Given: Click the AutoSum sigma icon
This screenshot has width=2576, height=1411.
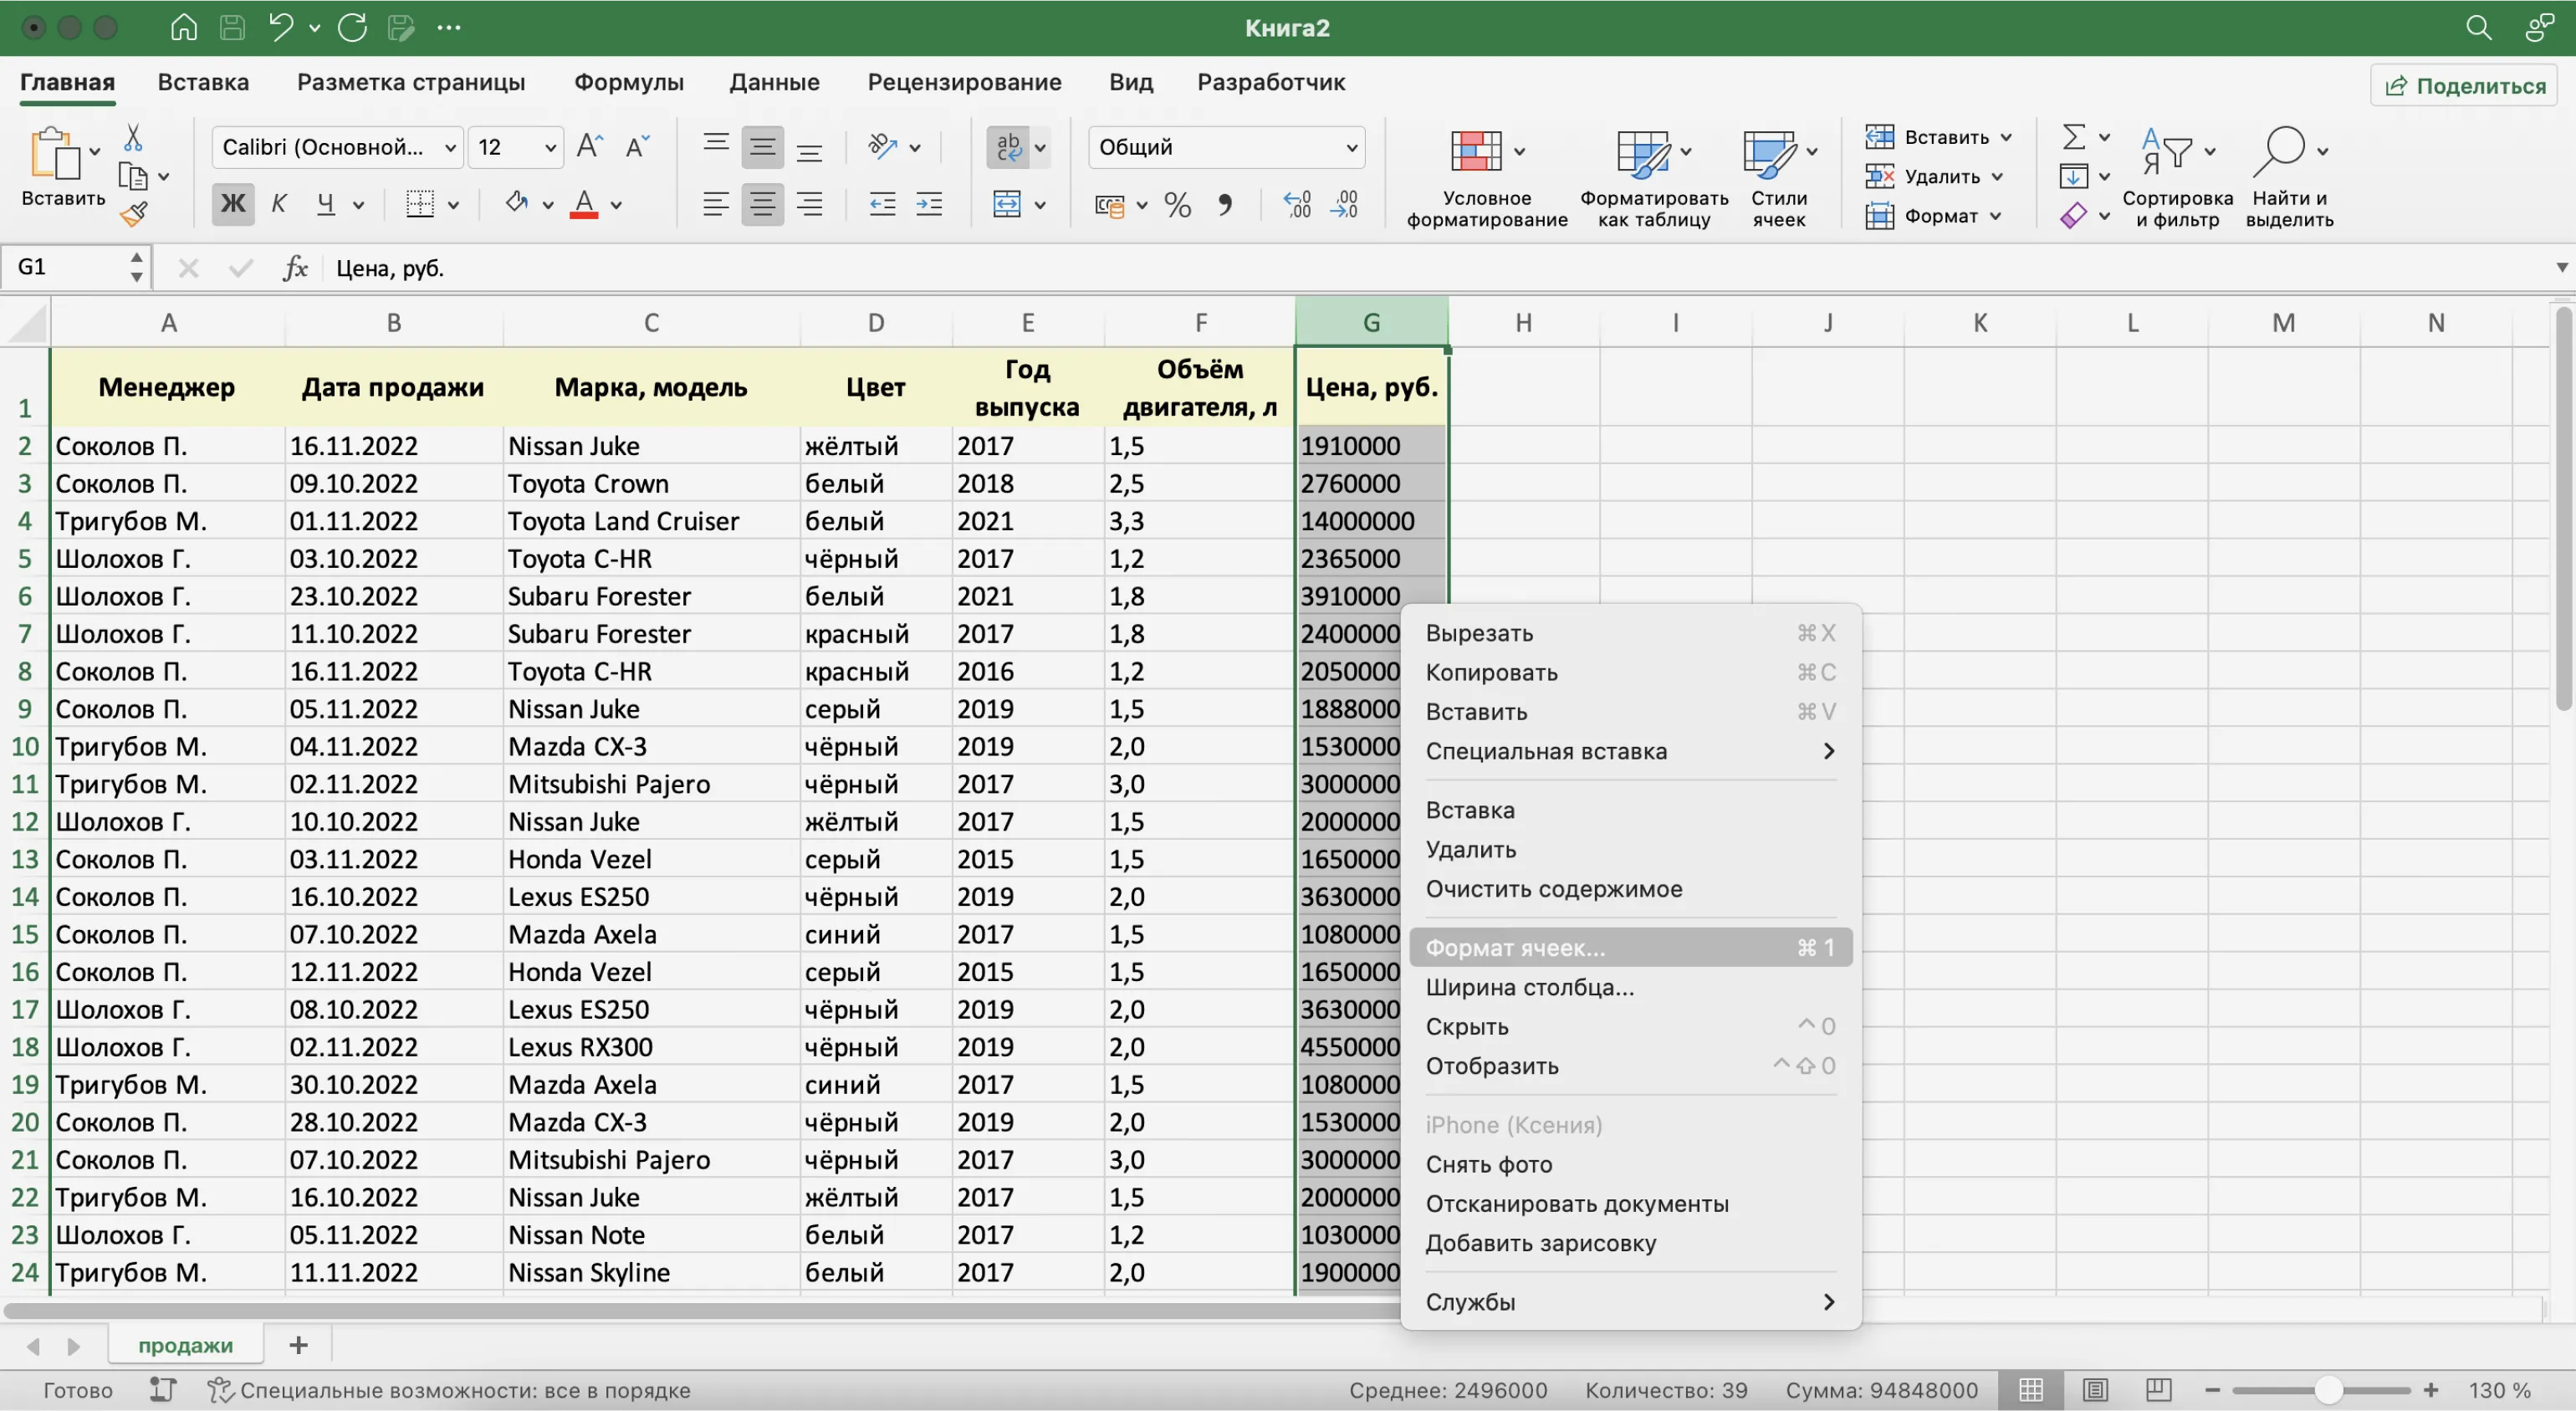Looking at the screenshot, I should pyautogui.click(x=2073, y=136).
